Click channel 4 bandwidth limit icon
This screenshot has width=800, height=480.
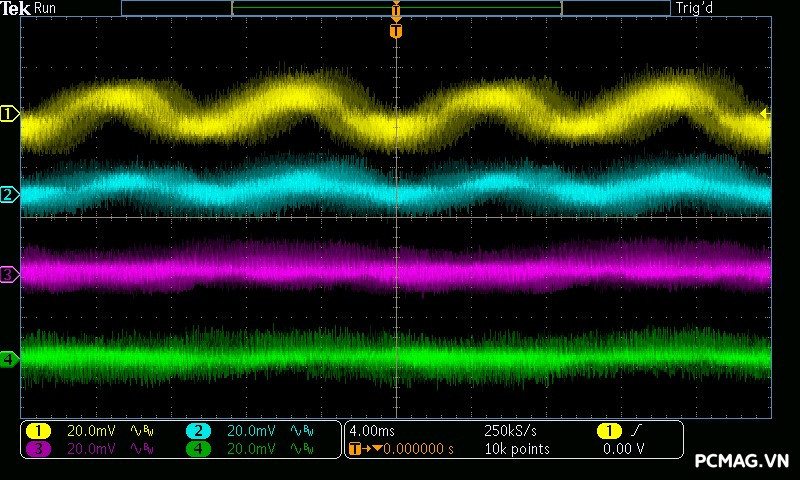point(300,449)
